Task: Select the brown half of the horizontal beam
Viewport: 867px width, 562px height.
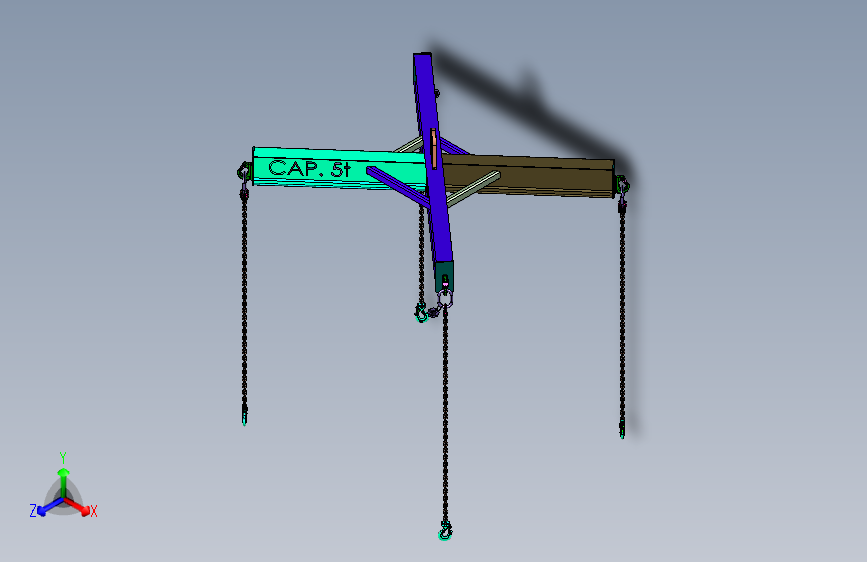Action: pyautogui.click(x=531, y=176)
